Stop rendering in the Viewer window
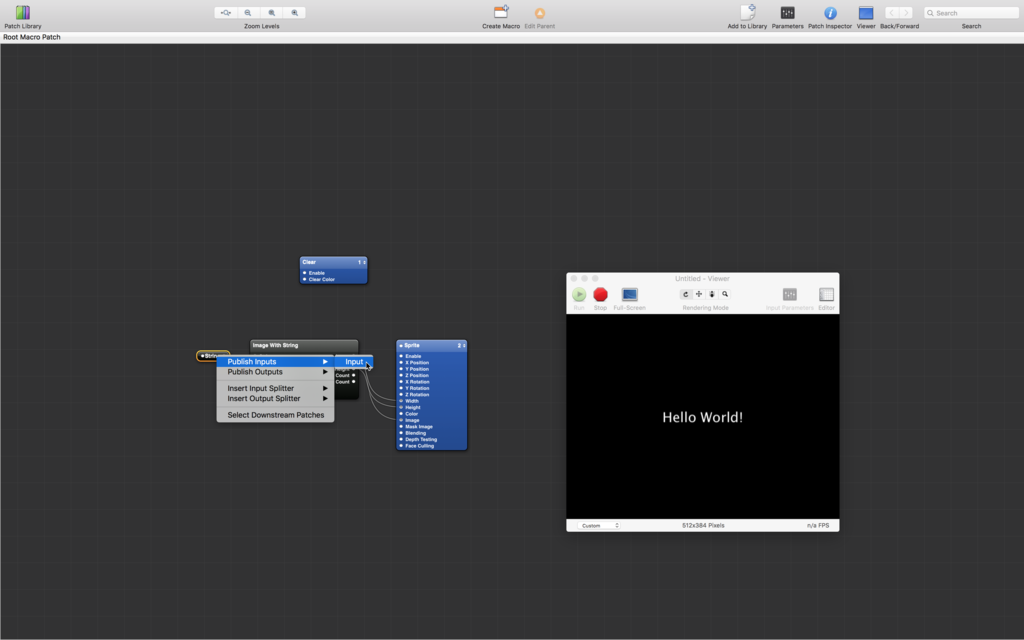Viewport: 1024px width, 640px height. [600, 295]
